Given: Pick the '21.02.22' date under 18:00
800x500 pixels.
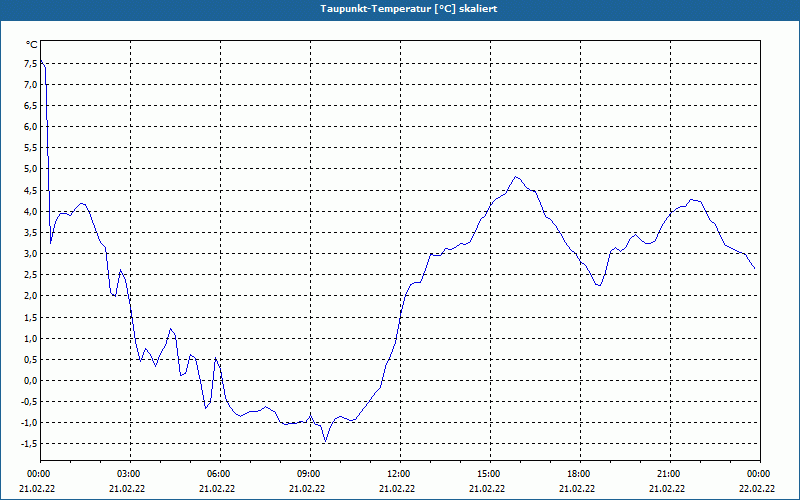Looking at the screenshot, I should [577, 489].
